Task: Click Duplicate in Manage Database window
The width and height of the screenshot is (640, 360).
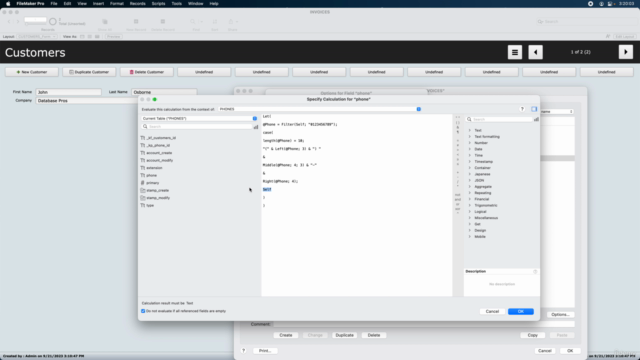Action: 344,335
